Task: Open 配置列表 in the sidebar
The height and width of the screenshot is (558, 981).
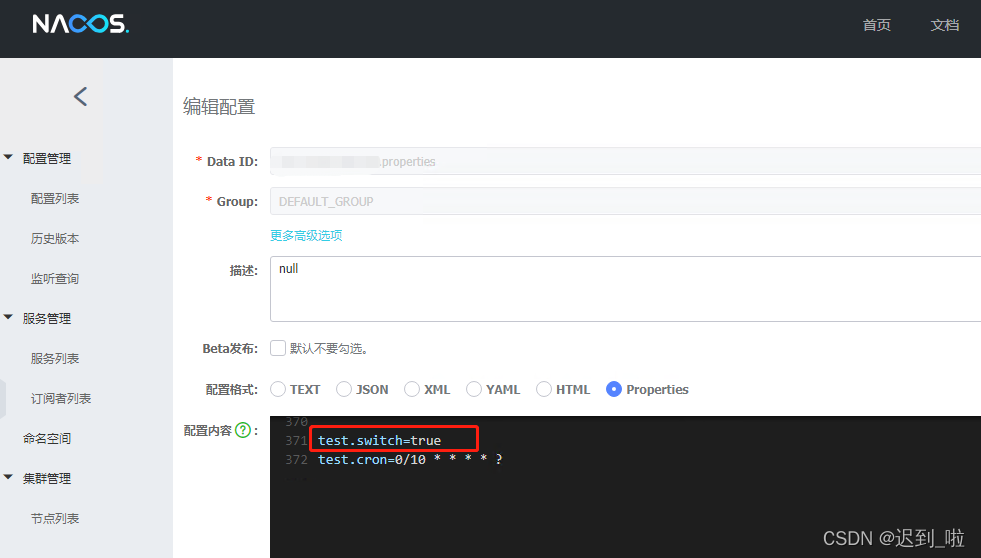Action: pyautogui.click(x=55, y=199)
